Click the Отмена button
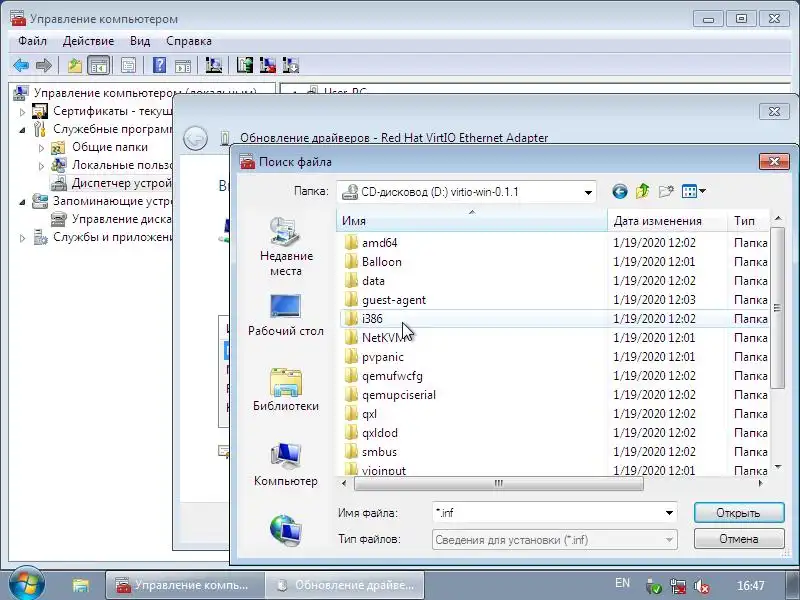The image size is (800, 600). click(x=739, y=539)
